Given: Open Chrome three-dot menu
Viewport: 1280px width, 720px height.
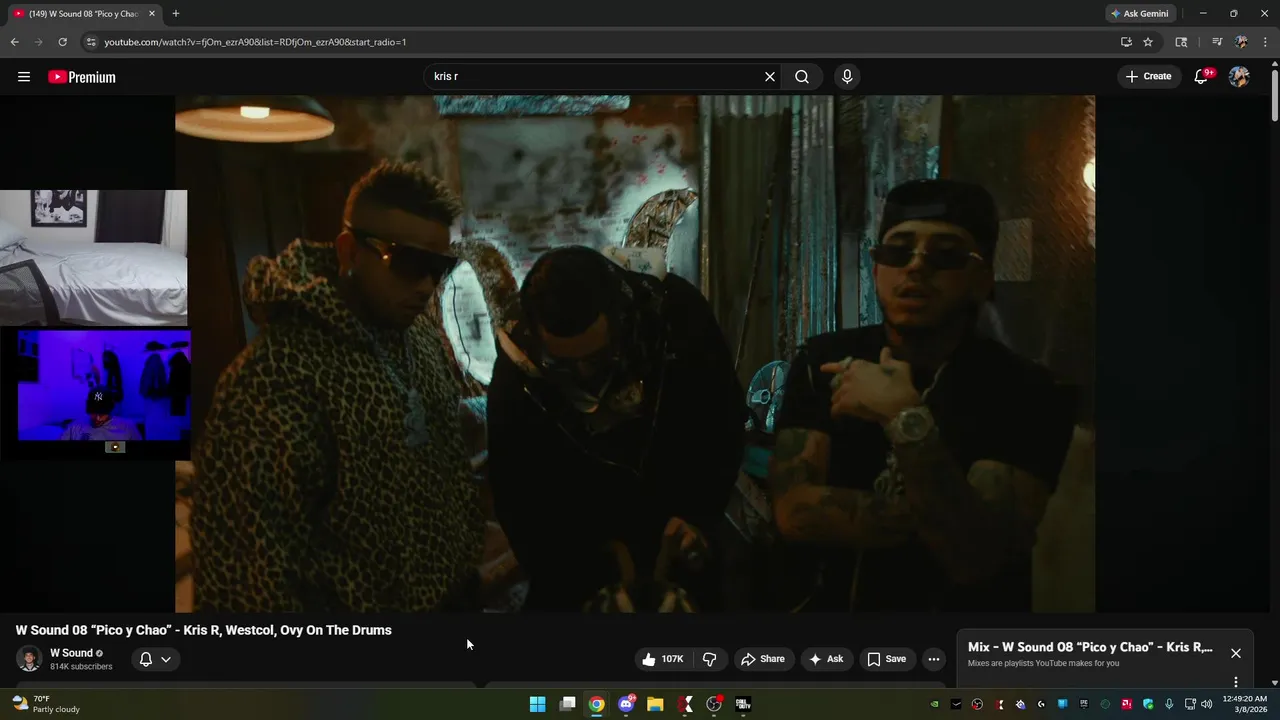Looking at the screenshot, I should 1265,42.
